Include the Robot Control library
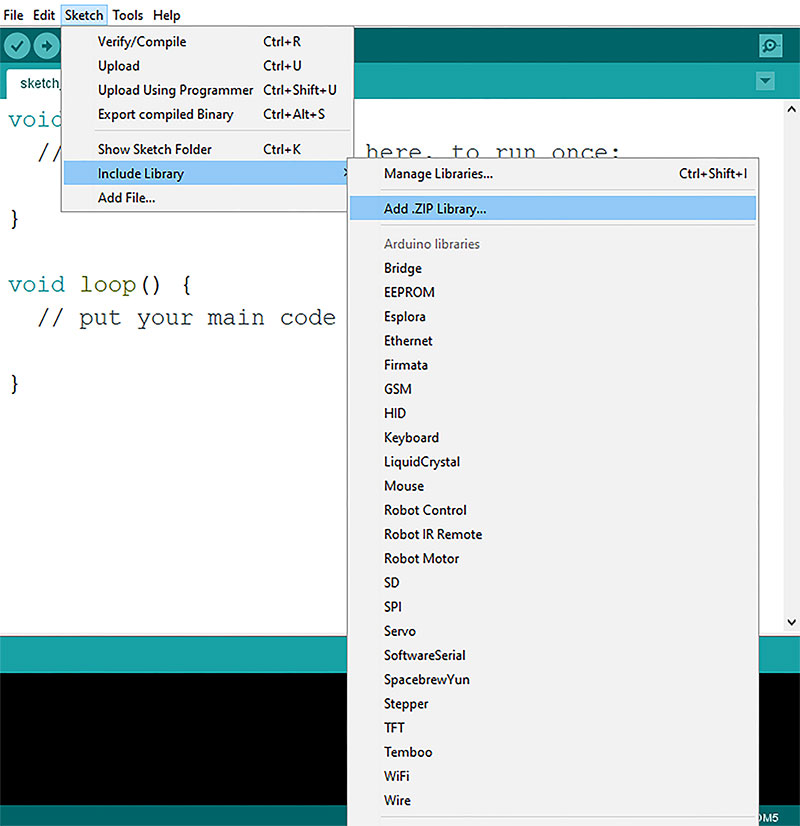 click(x=553, y=510)
